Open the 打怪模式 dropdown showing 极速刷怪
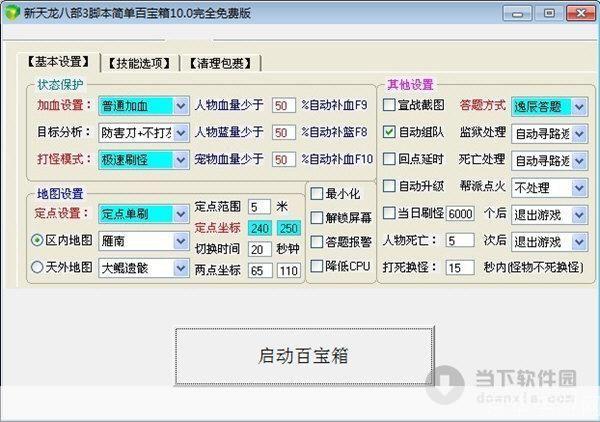The image size is (600, 422). 143,160
